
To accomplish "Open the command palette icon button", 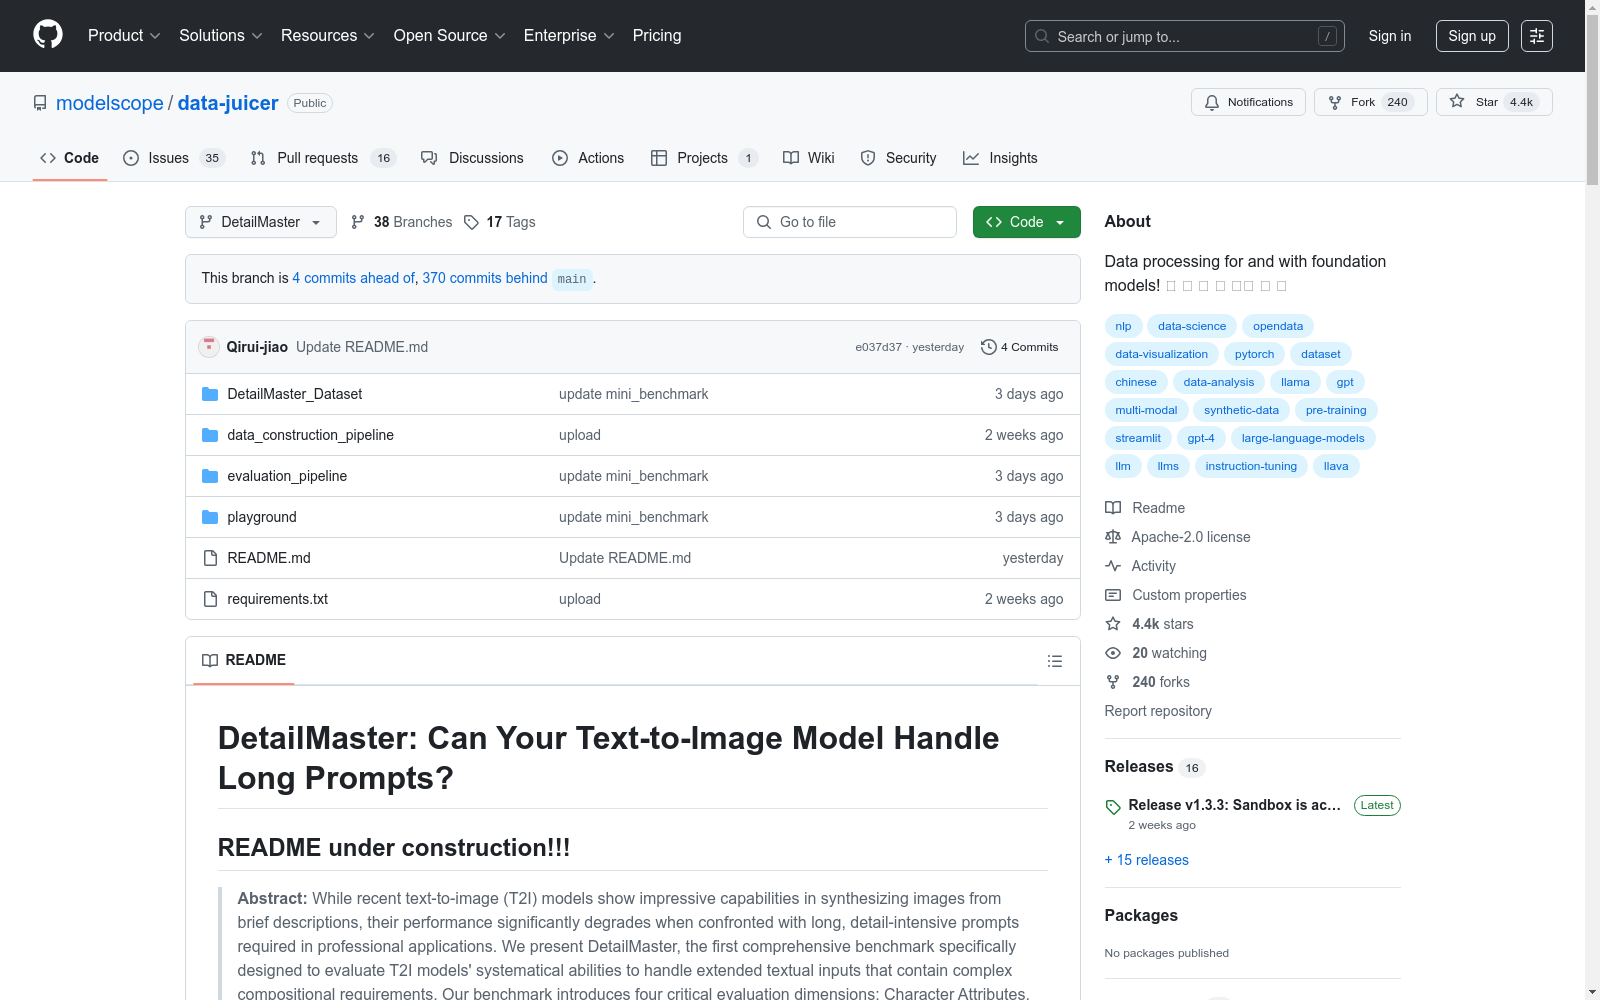I will 1537,36.
